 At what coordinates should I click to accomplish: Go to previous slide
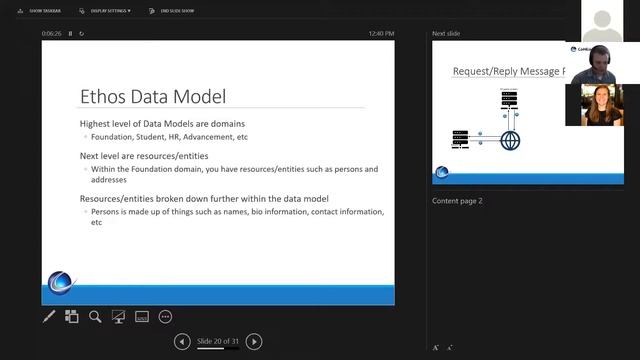point(182,342)
